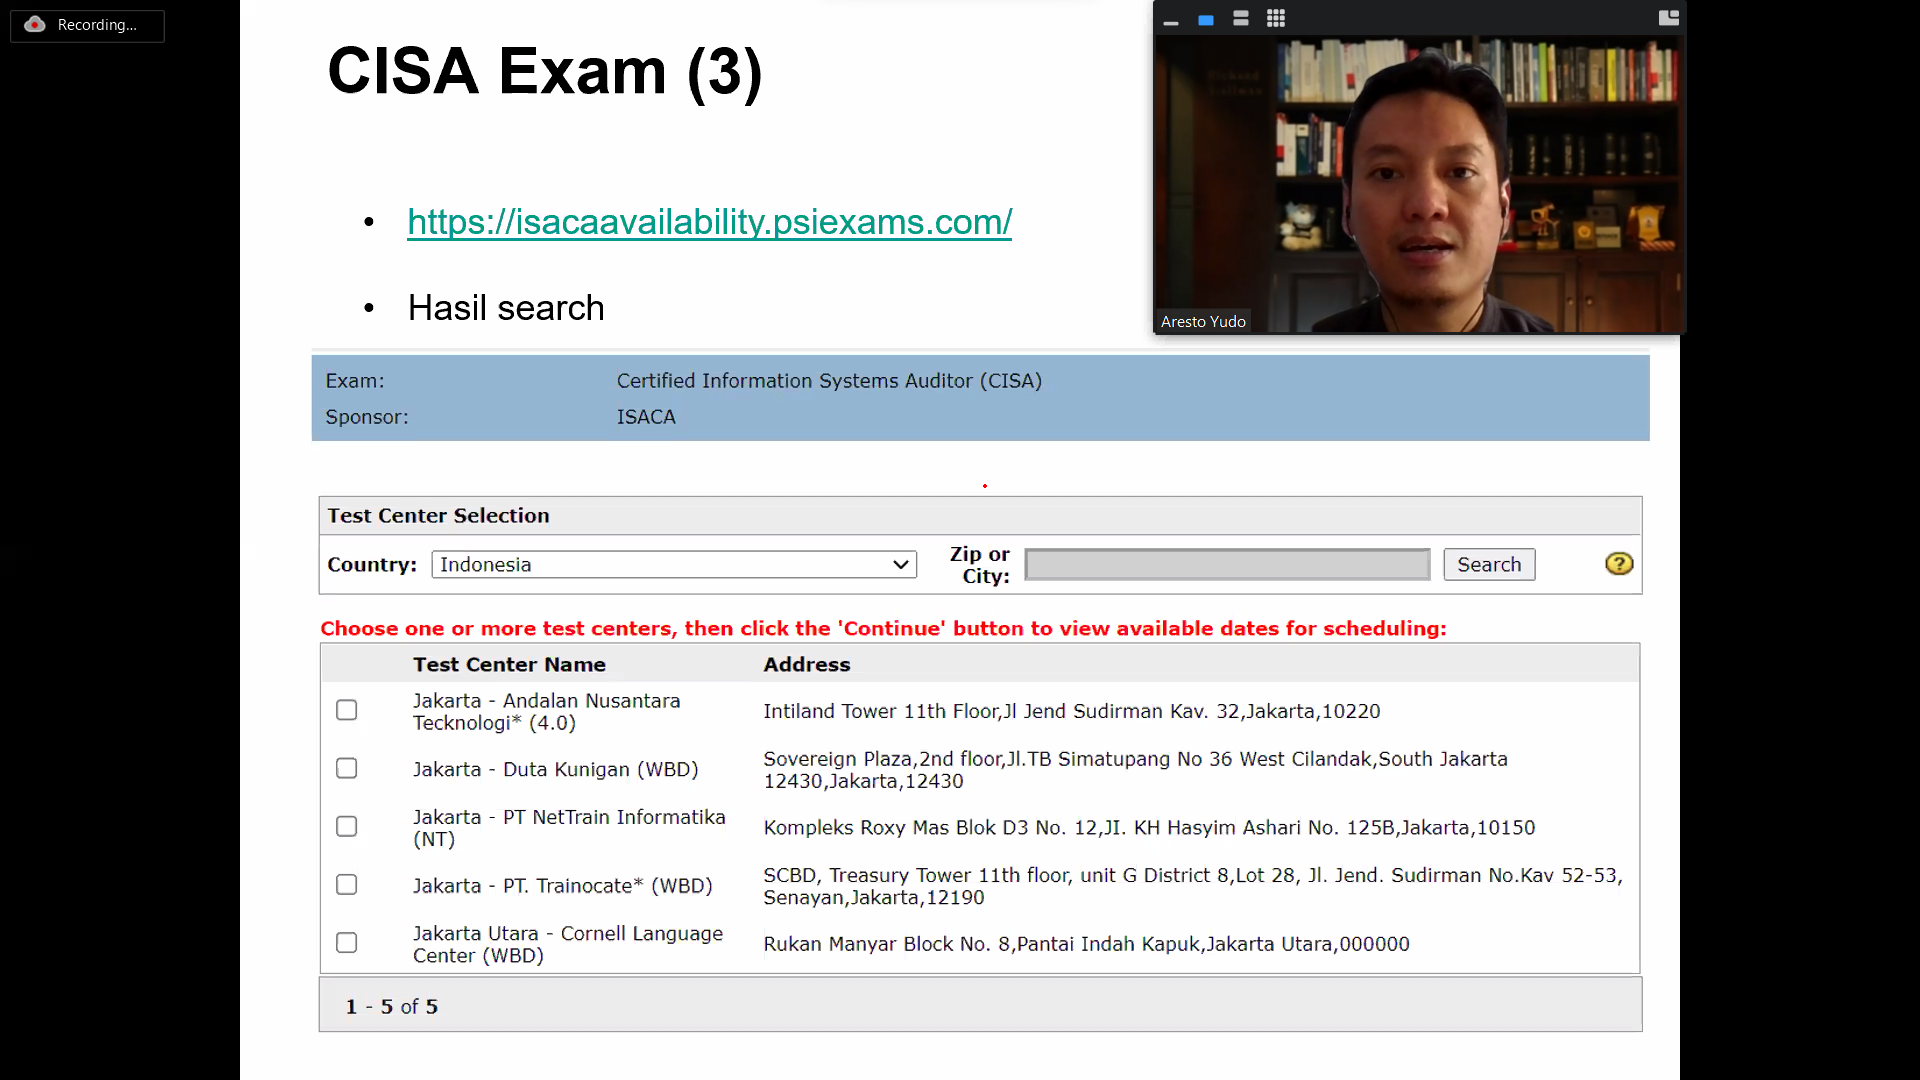
Task: Click the yellow help question mark icon
Action: click(1618, 564)
